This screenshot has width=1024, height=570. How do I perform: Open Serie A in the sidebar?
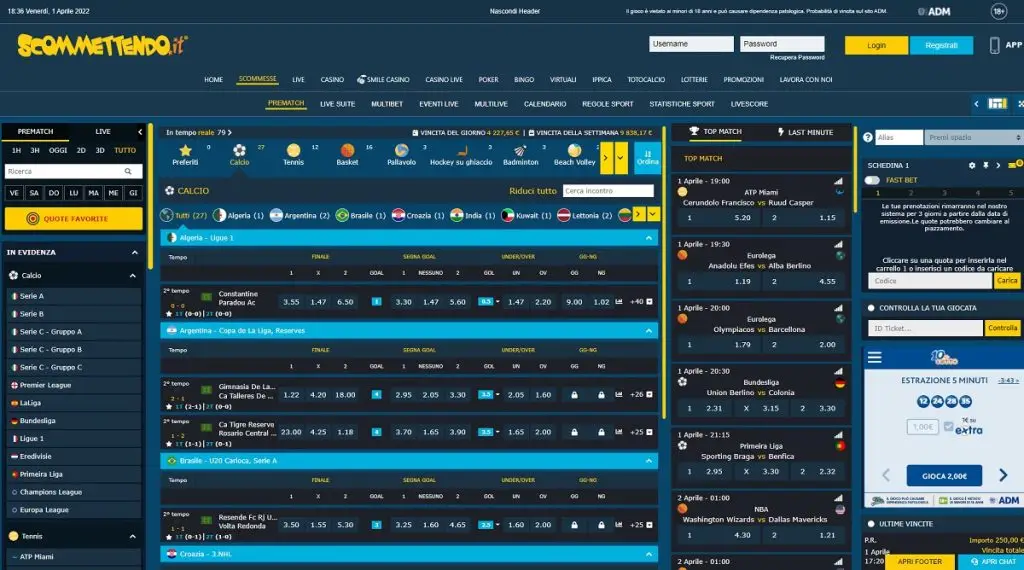pos(73,296)
